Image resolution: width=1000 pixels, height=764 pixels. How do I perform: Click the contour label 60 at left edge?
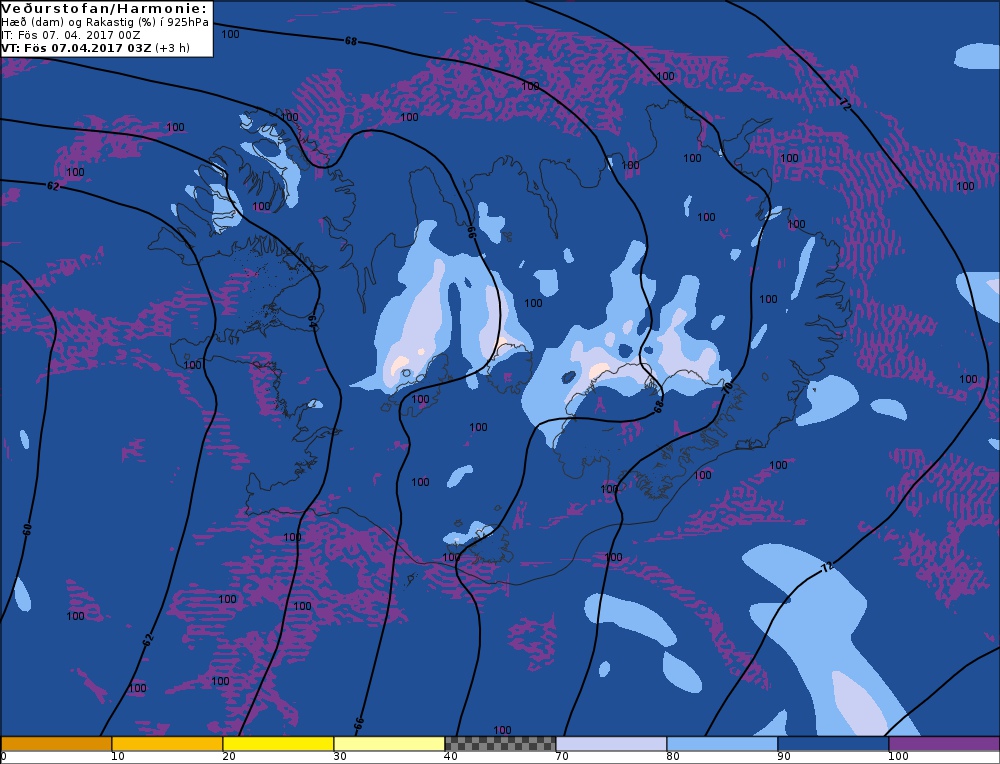point(27,529)
